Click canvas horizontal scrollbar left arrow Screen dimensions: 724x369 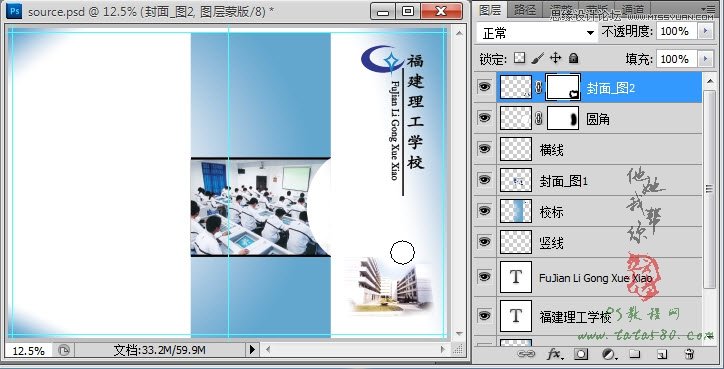(268, 350)
